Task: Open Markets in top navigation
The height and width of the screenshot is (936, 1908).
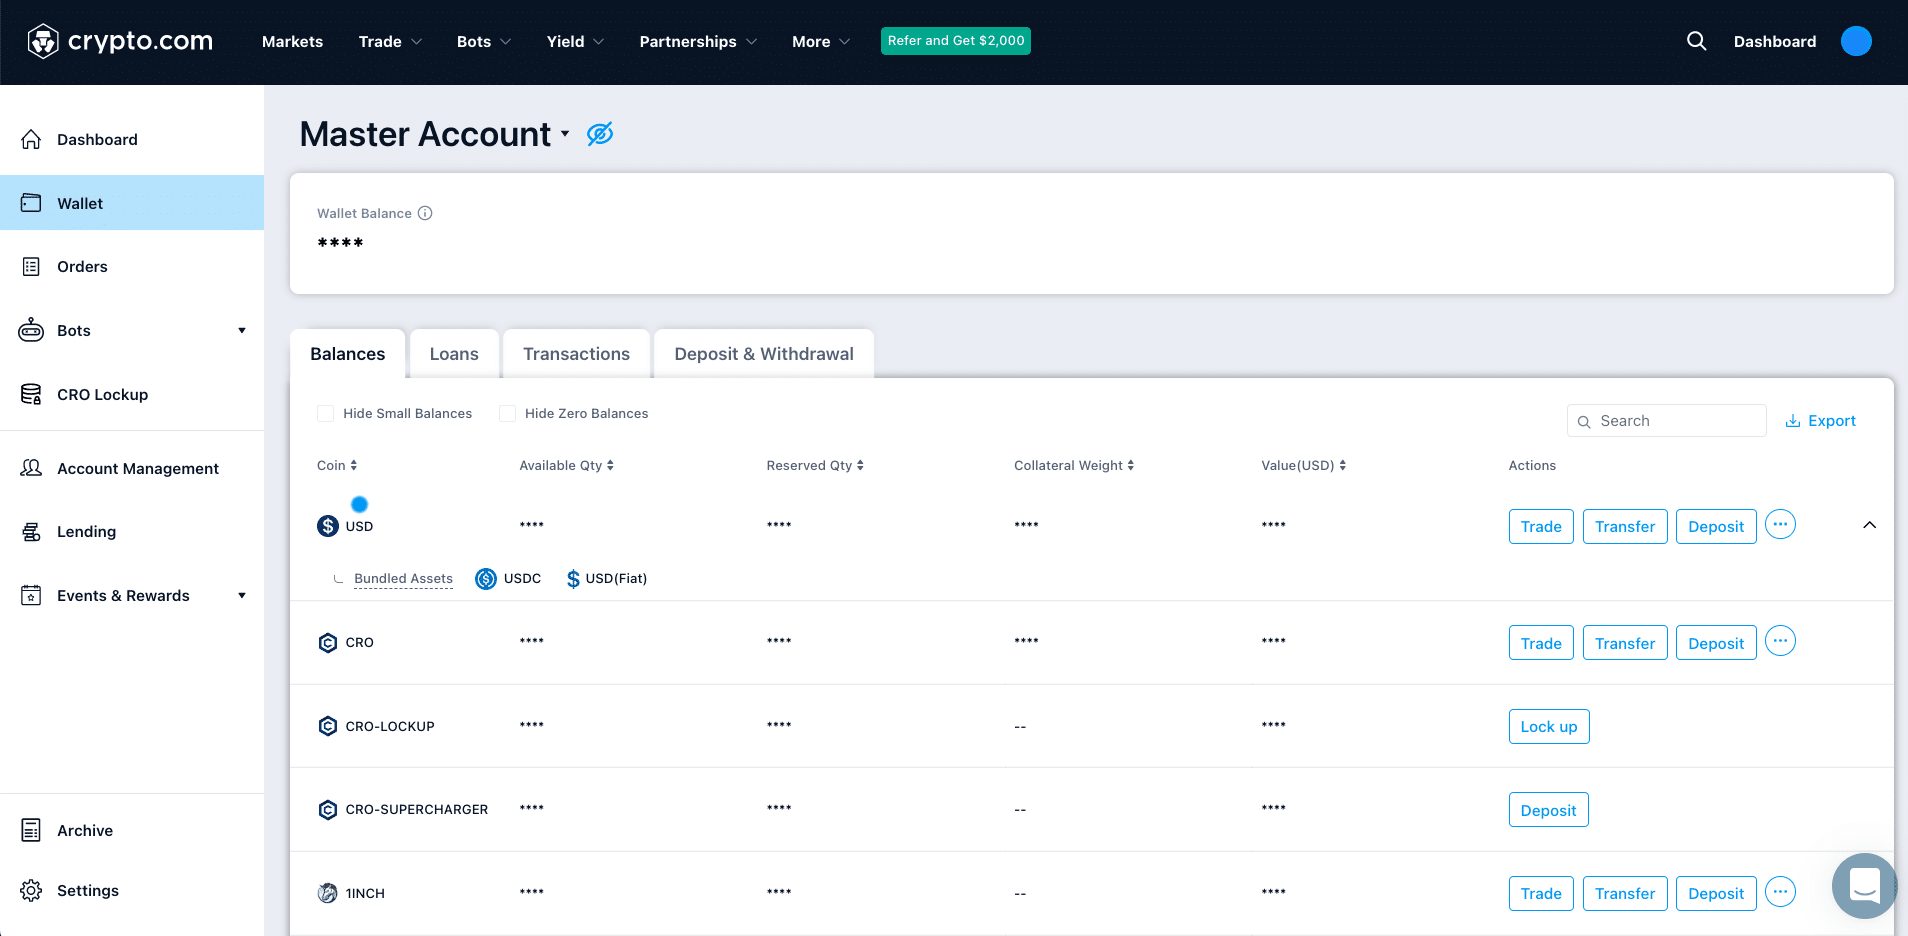Action: pyautogui.click(x=292, y=41)
